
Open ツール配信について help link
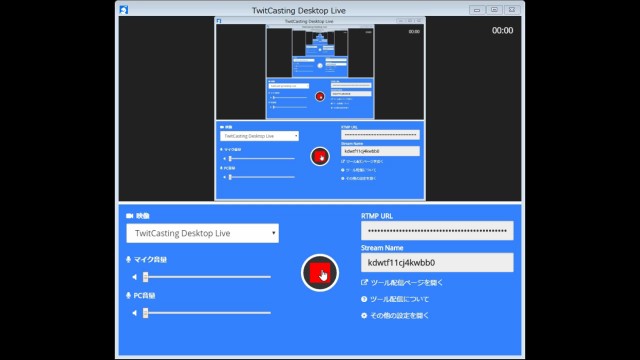click(x=399, y=299)
